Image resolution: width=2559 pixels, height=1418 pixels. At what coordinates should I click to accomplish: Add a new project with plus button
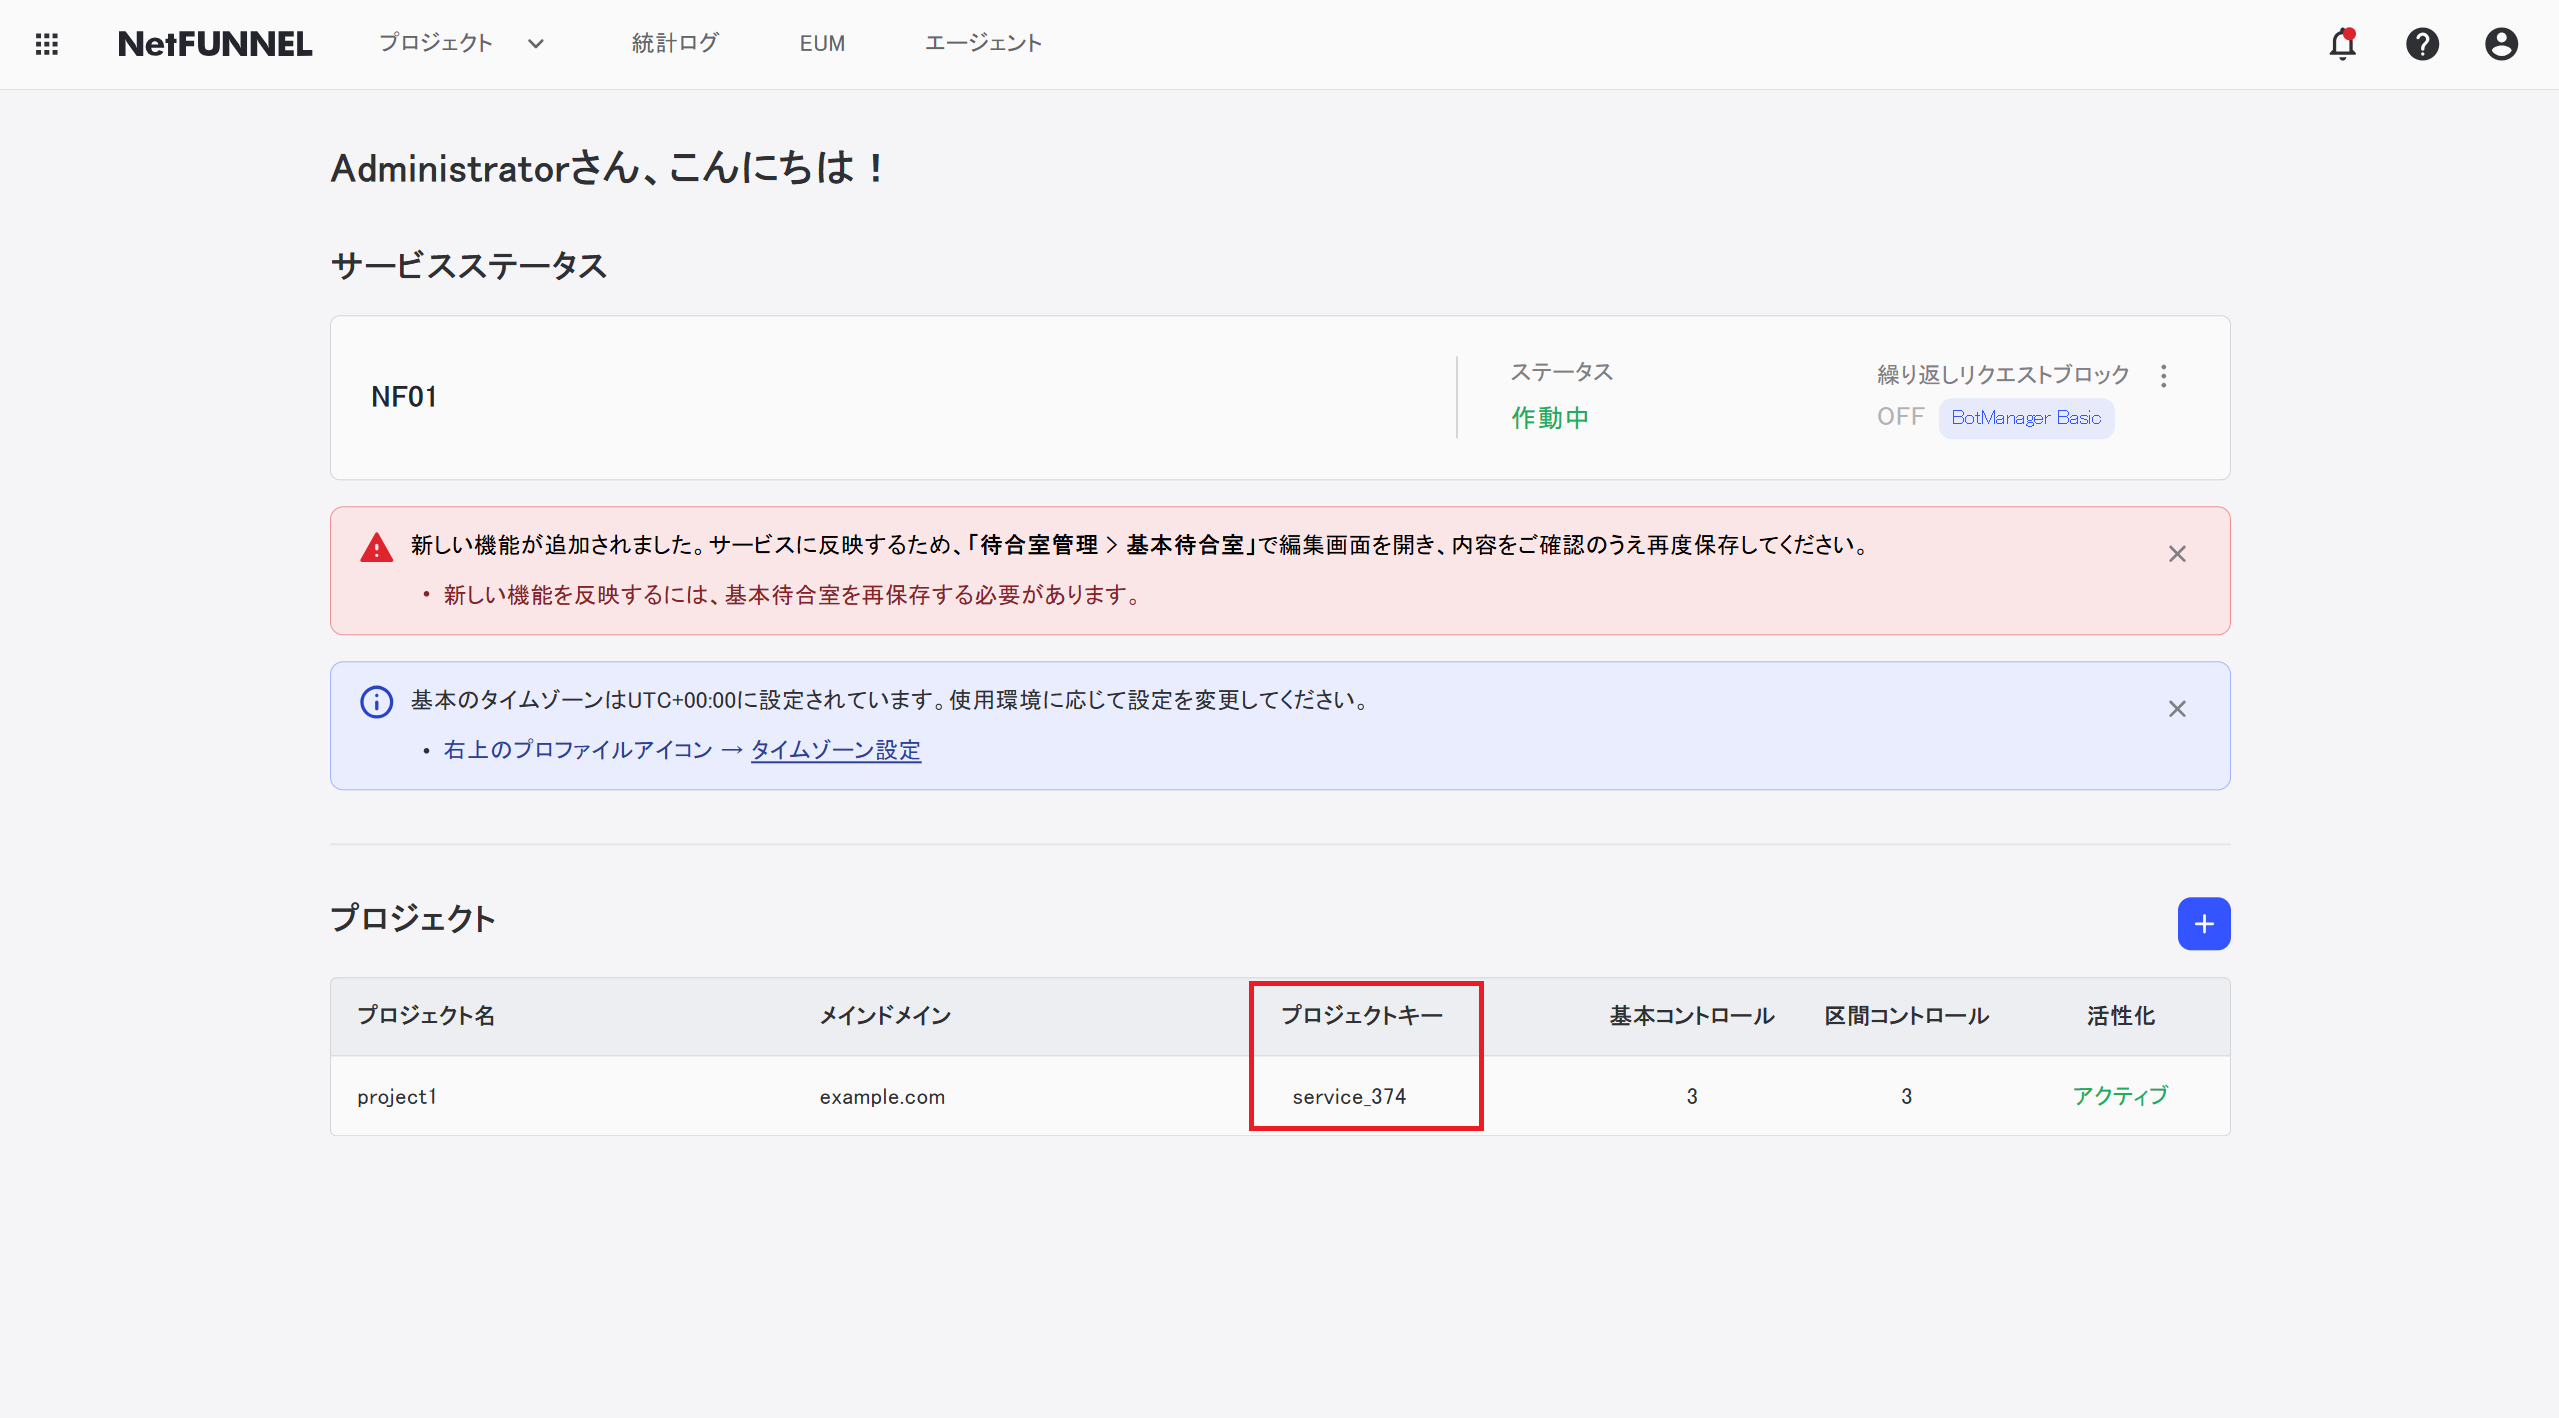pos(2203,924)
